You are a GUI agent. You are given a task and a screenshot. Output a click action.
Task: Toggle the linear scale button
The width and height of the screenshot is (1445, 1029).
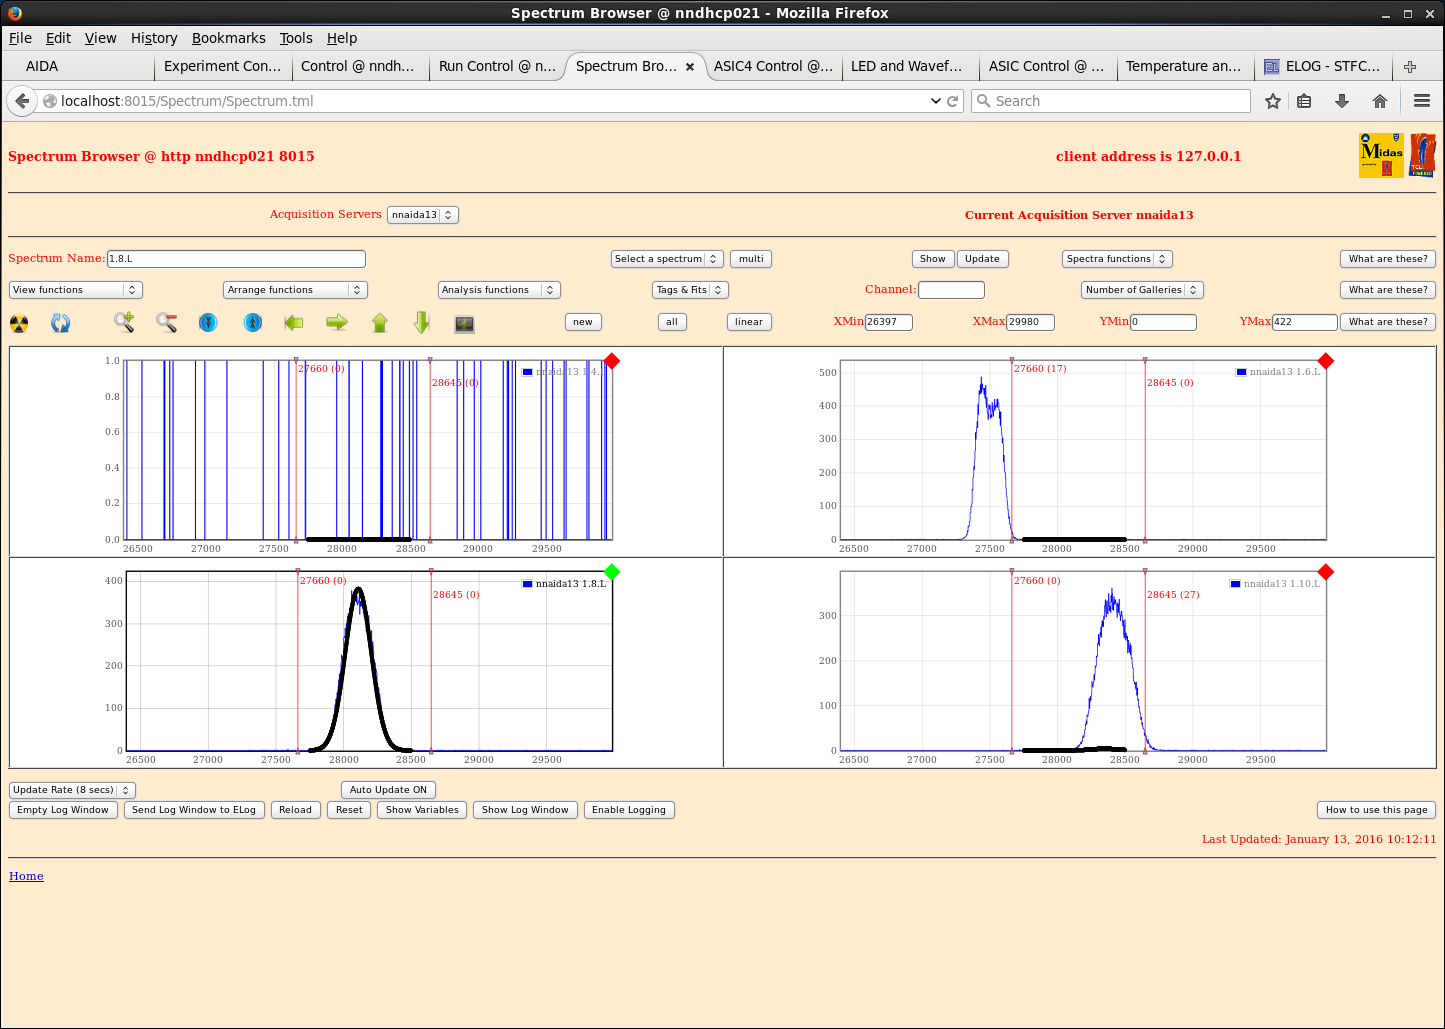point(749,322)
